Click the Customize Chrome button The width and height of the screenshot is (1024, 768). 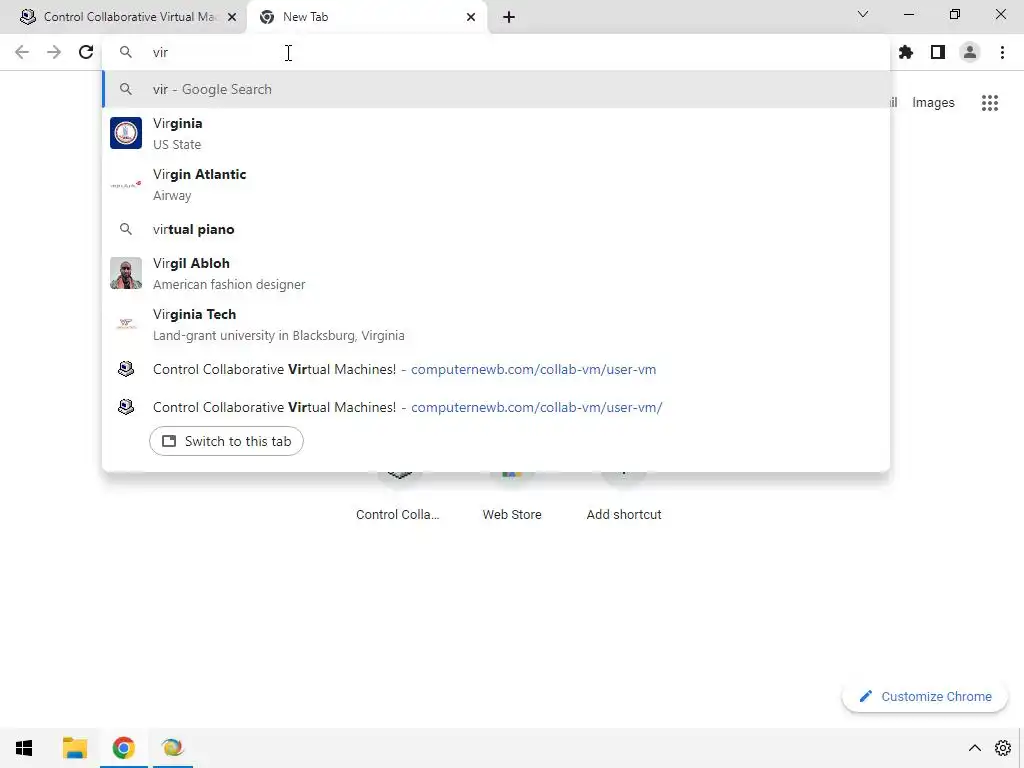(x=925, y=696)
